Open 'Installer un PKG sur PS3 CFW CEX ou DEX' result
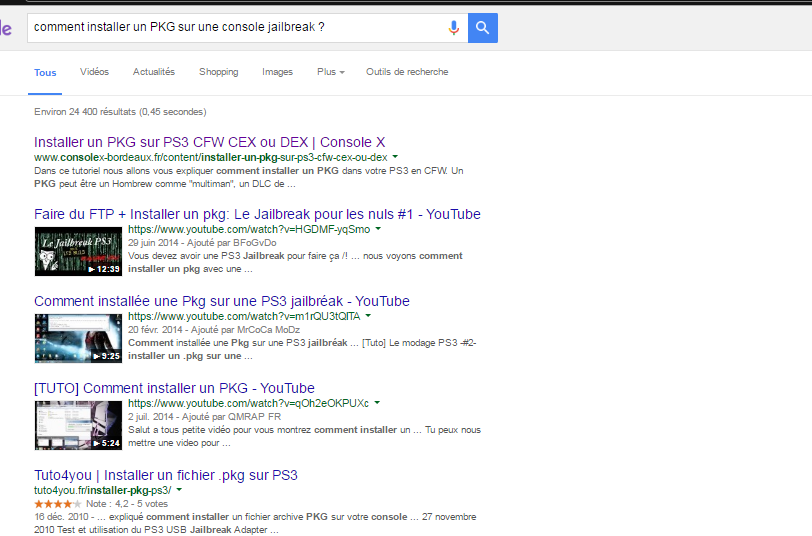Screen dimensions: 812x536 [x=210, y=142]
